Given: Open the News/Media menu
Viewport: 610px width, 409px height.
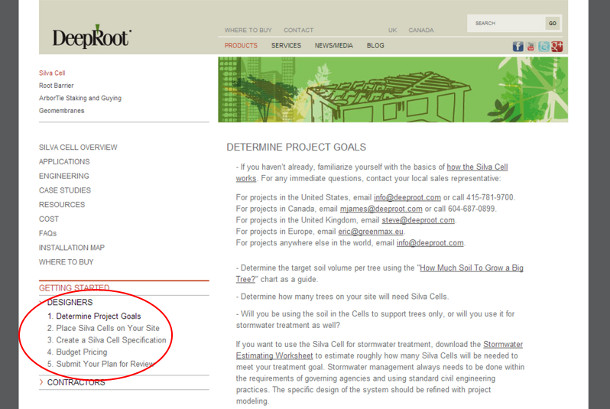Looking at the screenshot, I should [x=334, y=46].
